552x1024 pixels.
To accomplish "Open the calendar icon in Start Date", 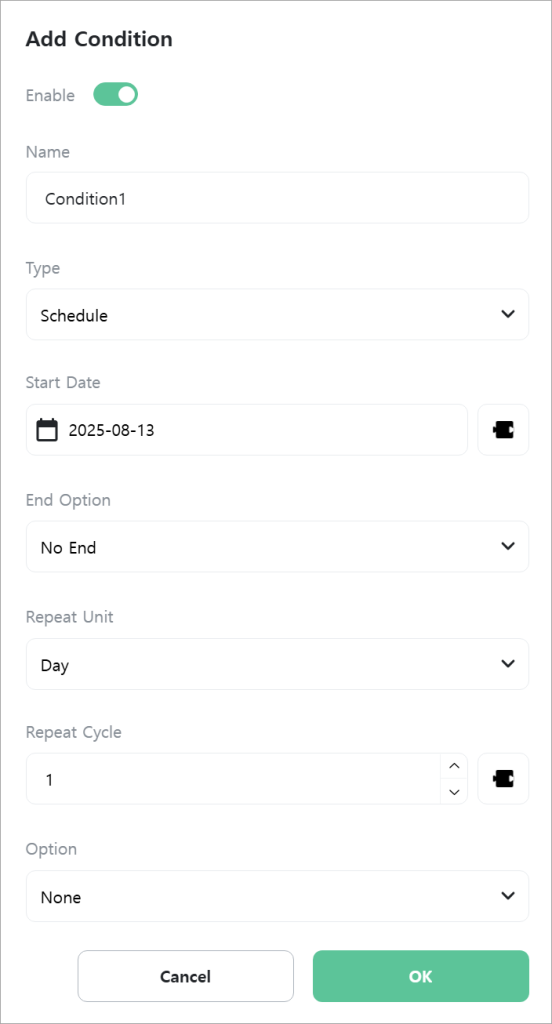I will 47,430.
